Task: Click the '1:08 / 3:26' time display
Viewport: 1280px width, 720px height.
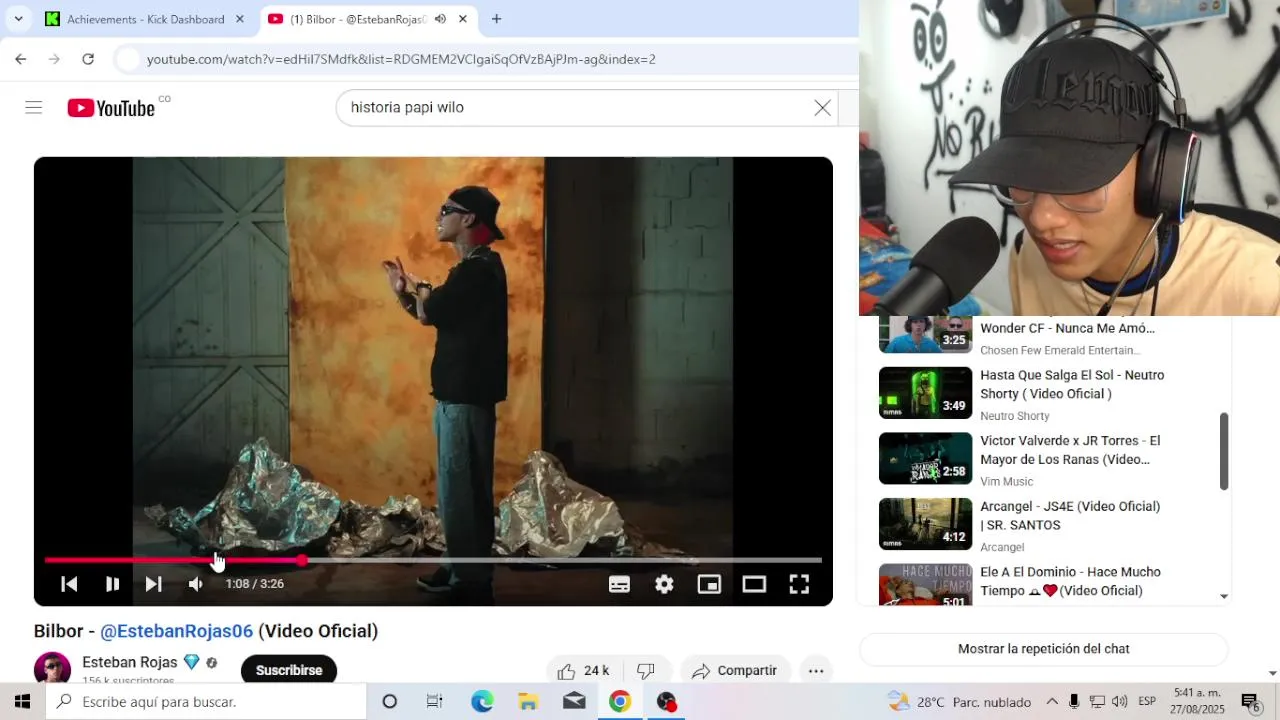Action: [x=254, y=584]
